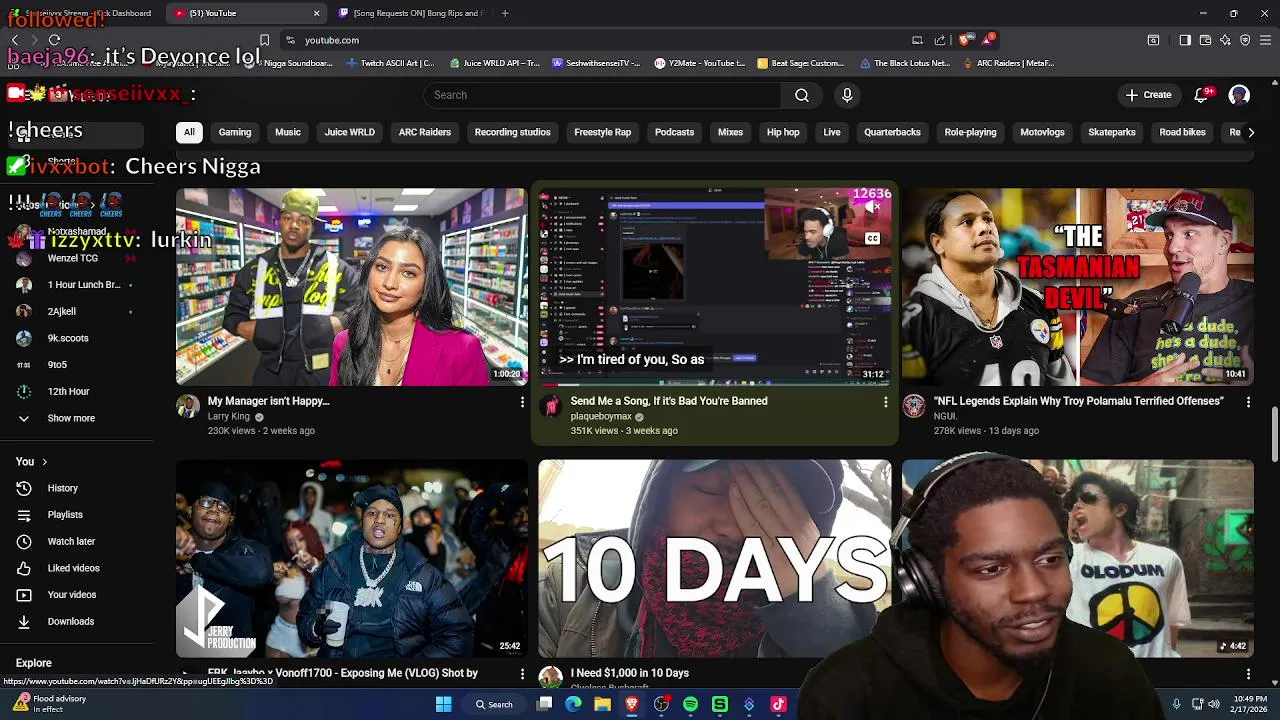This screenshot has width=1280, height=720.
Task: Select the Recording studios chip
Action: coord(512,132)
